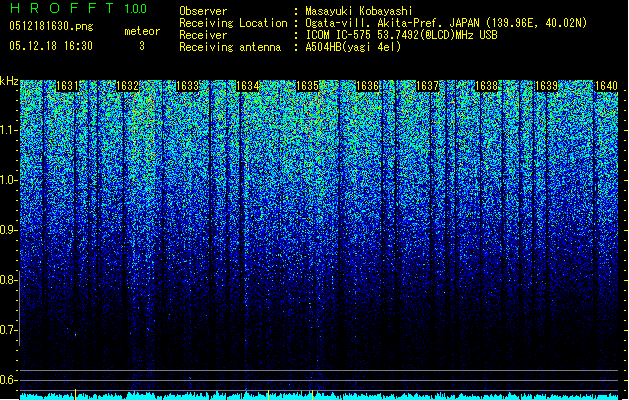Click the 1640 time marker
This screenshot has width=629, height=400.
(x=606, y=86)
